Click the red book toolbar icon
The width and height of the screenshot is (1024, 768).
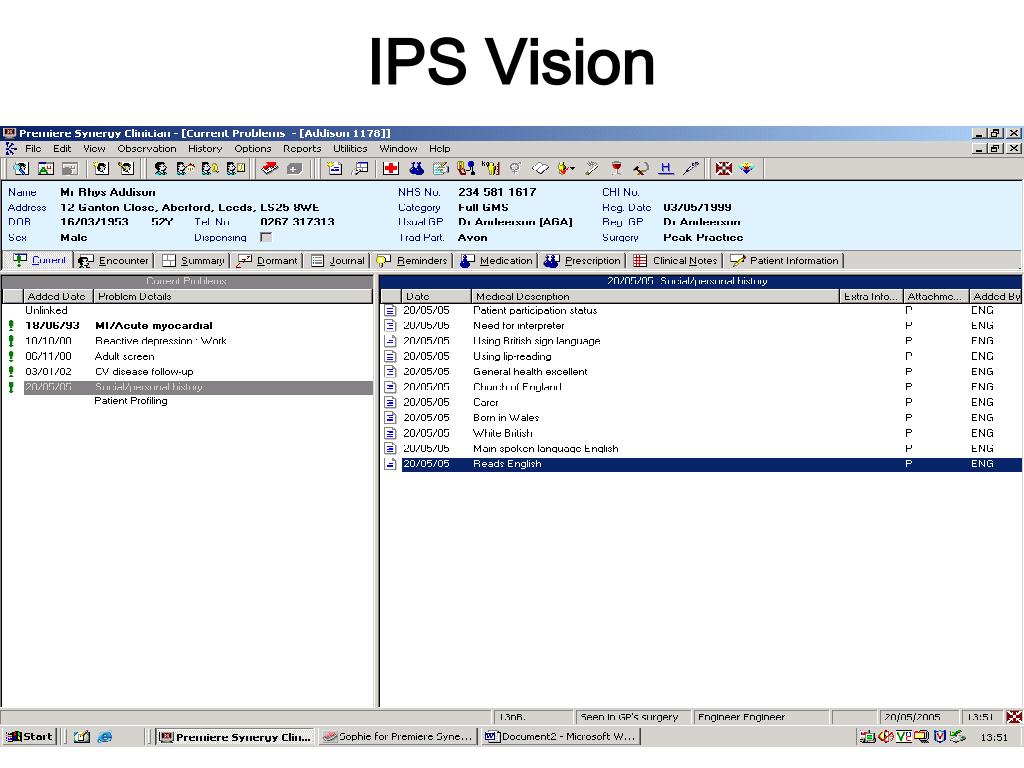[269, 168]
